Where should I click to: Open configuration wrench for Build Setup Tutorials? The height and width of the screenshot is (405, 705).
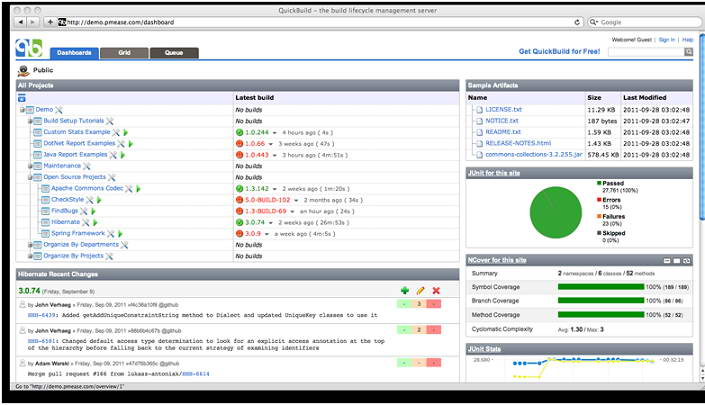pyautogui.click(x=110, y=121)
